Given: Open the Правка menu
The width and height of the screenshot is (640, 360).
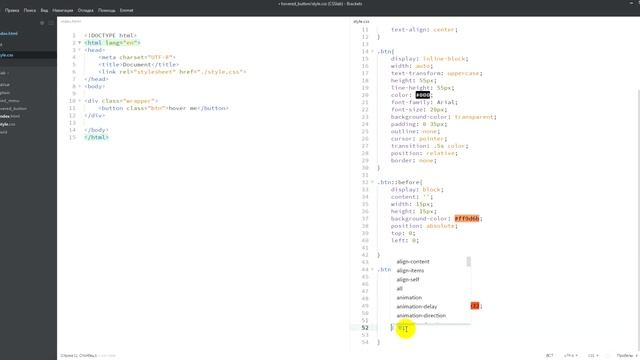Looking at the screenshot, I should pos(12,10).
